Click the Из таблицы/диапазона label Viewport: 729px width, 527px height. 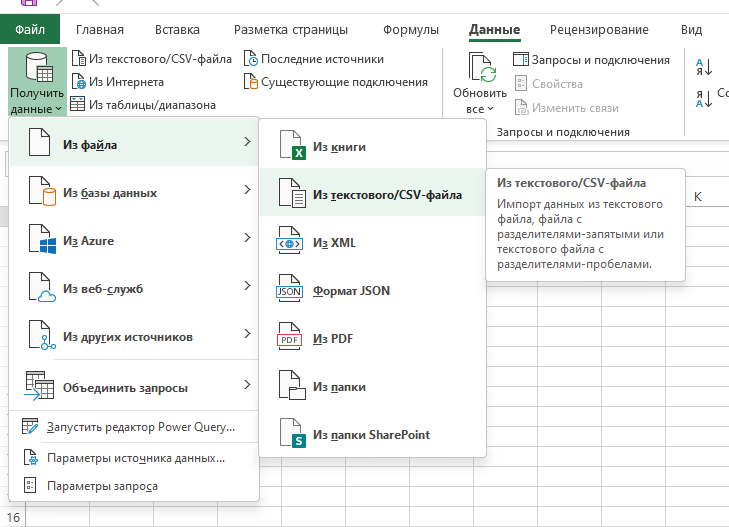[x=152, y=105]
